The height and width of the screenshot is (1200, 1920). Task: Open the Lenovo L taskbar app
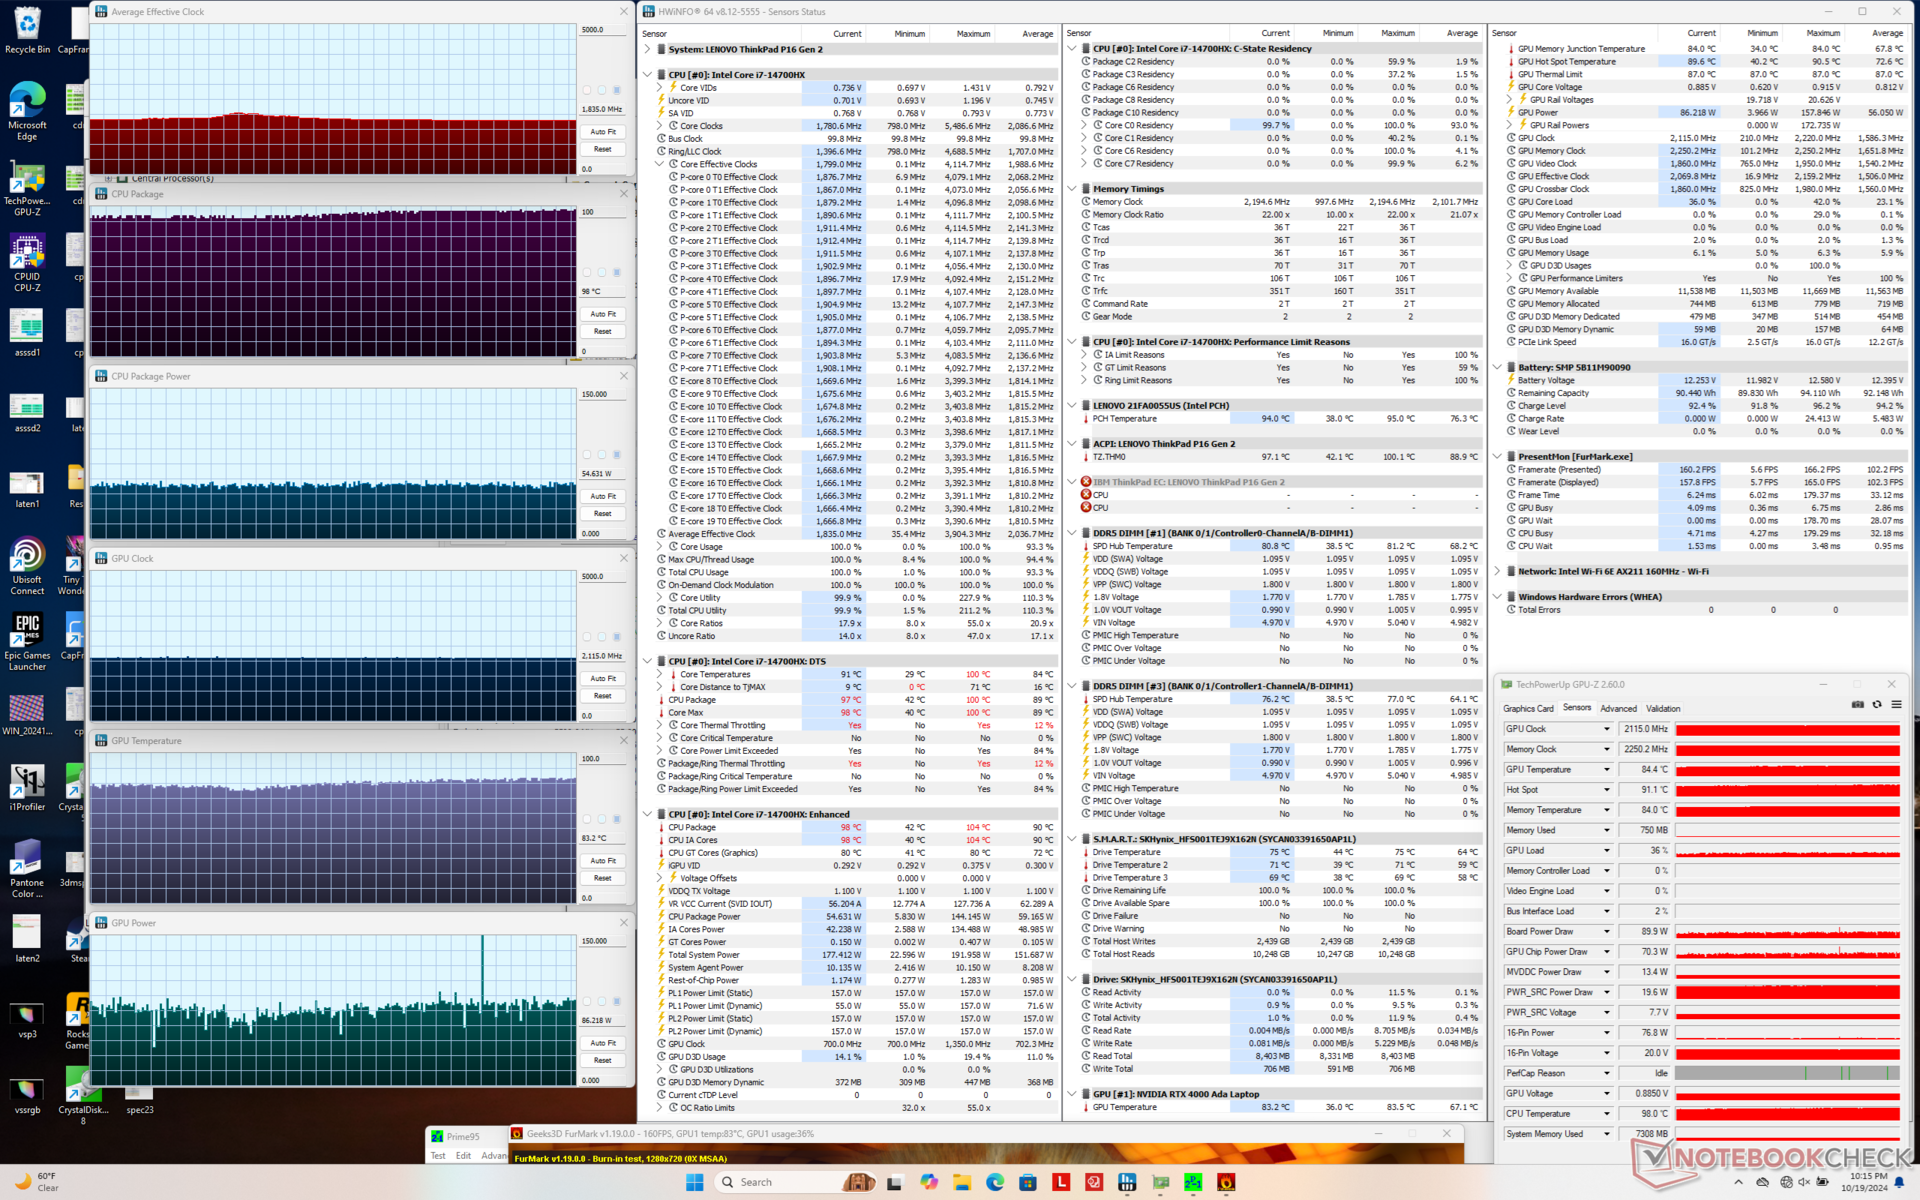[1061, 1182]
